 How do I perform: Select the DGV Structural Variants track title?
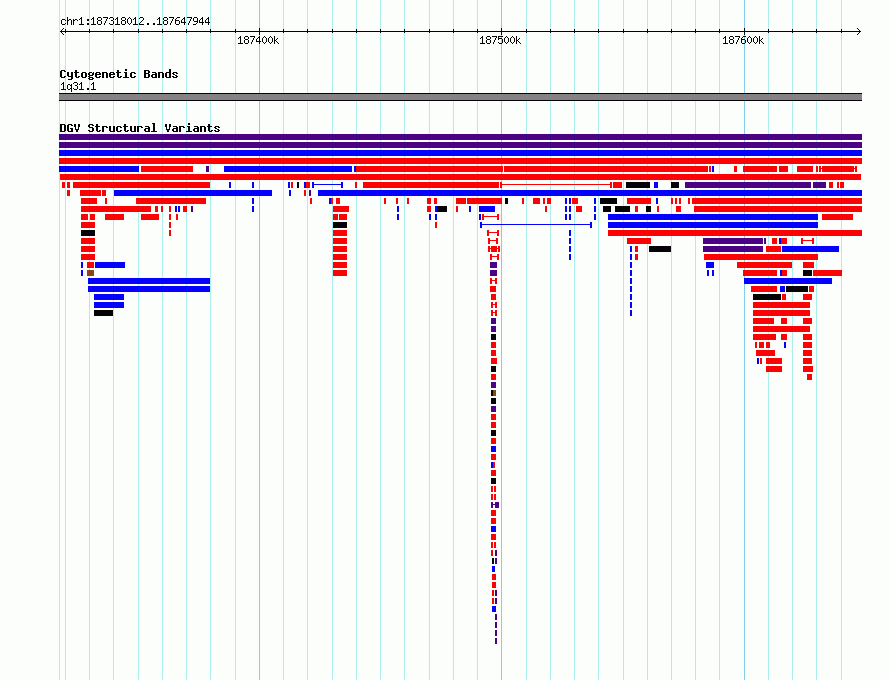point(140,128)
